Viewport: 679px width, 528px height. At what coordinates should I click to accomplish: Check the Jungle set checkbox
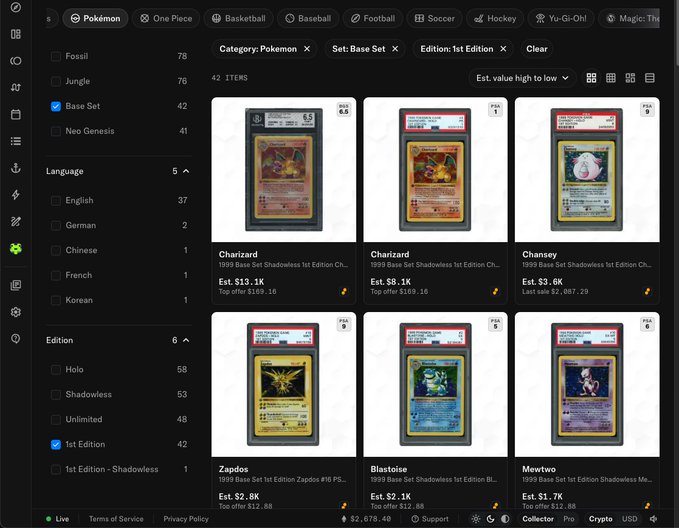[55, 81]
